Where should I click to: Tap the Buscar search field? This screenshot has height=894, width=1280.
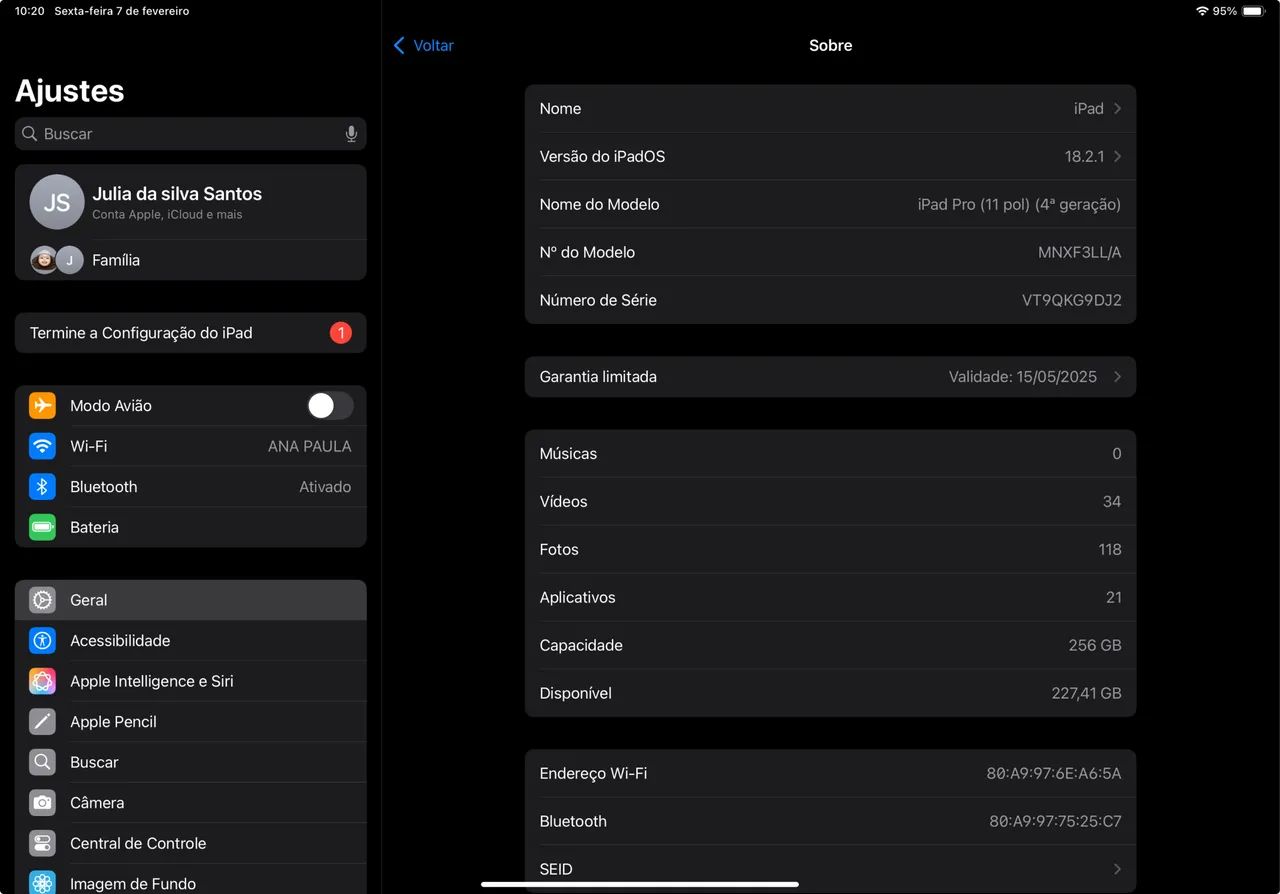point(191,134)
